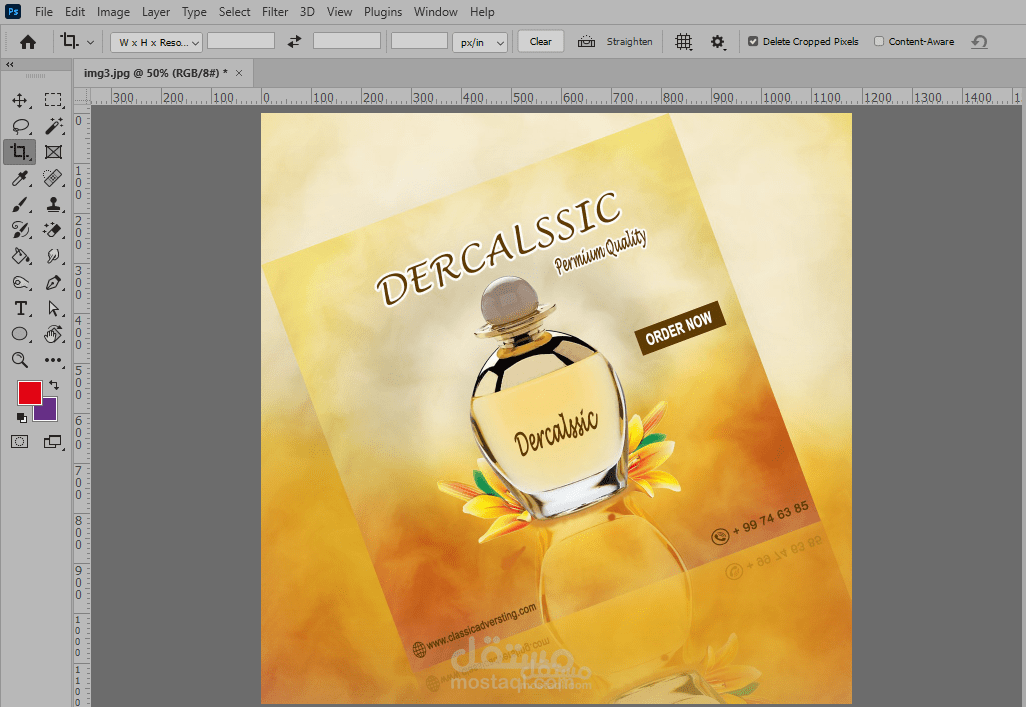Screen dimensions: 1026x707
Task: Select the Hand tool
Action: (x=53, y=334)
